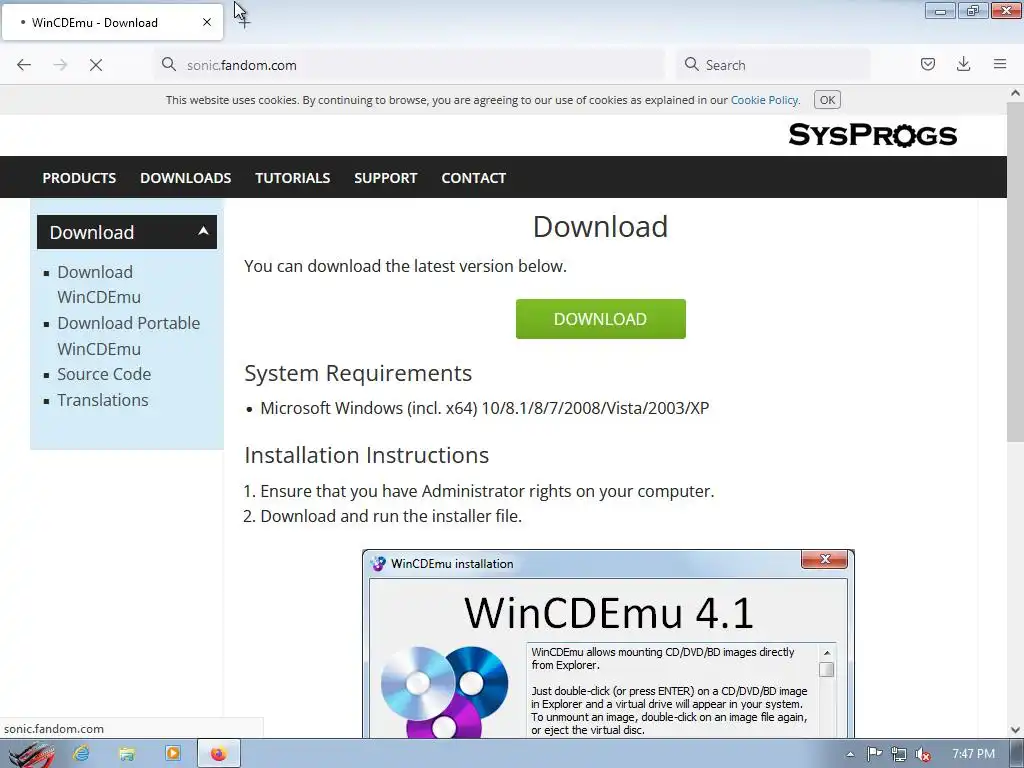The image size is (1024, 768).
Task: Go back with the browser back arrow
Action: pyautogui.click(x=24, y=65)
